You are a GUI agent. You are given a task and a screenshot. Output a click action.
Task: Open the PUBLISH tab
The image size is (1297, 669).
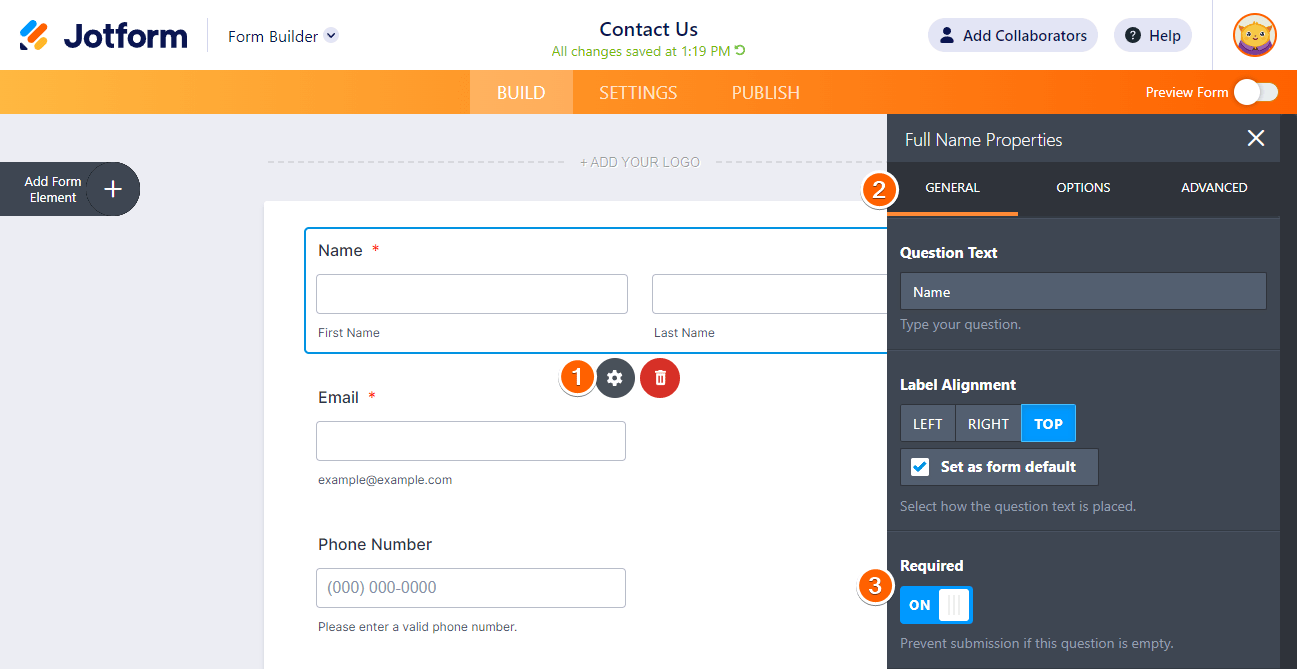tap(765, 93)
